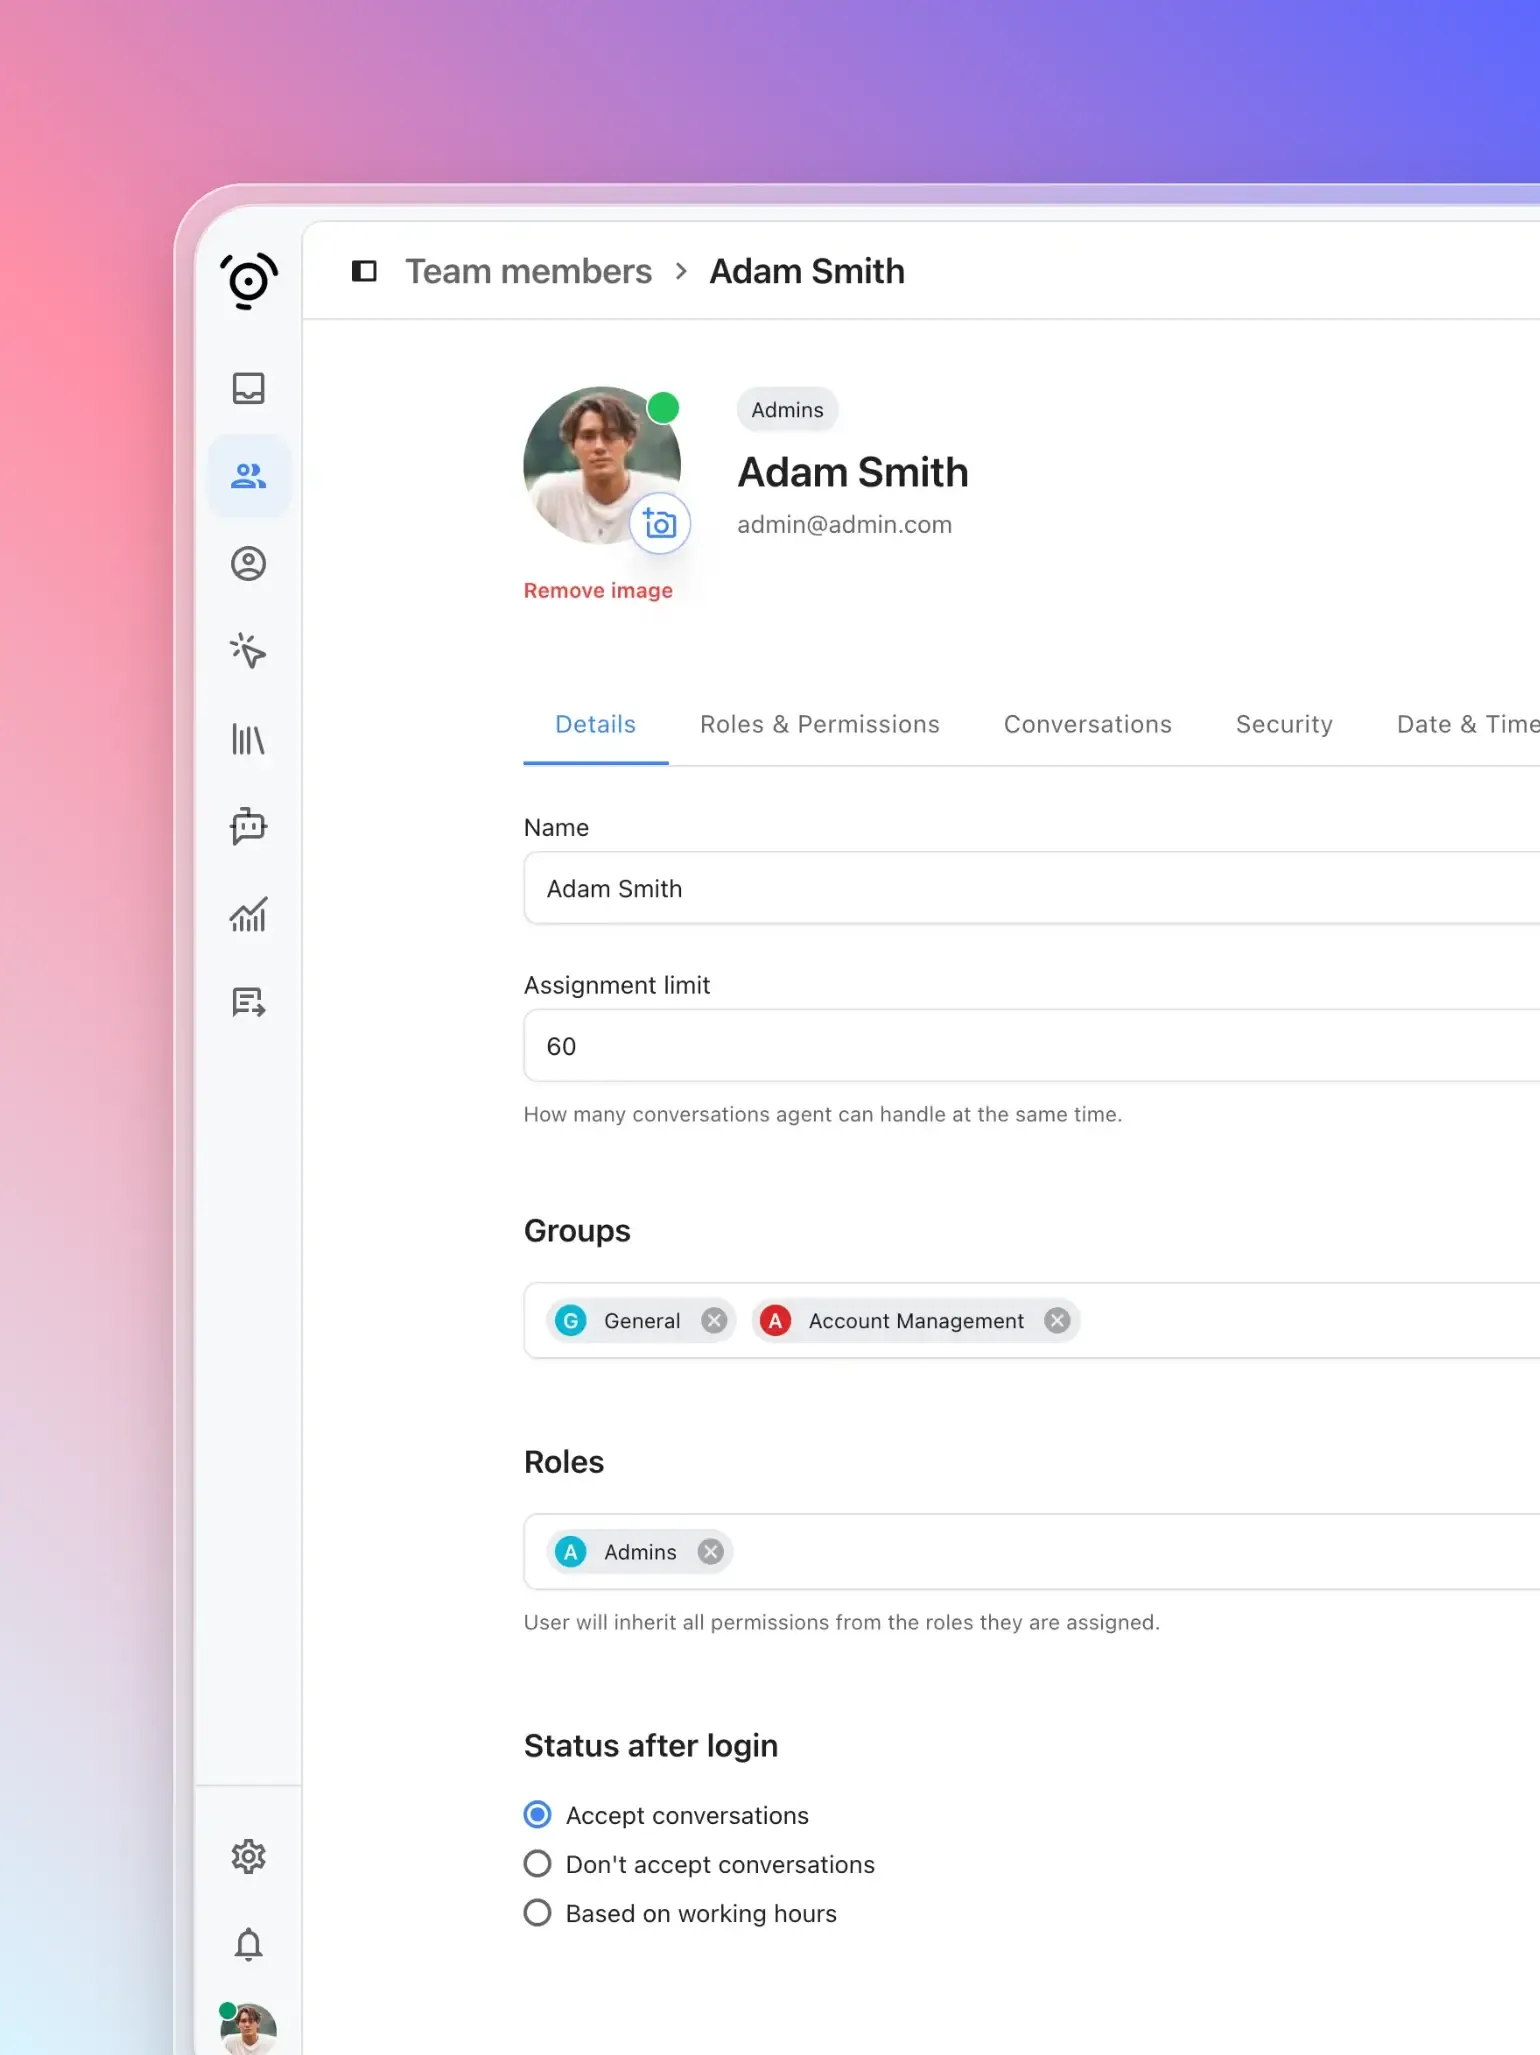The width and height of the screenshot is (1540, 2055).
Task: Switch to the Details tab
Action: pos(596,725)
